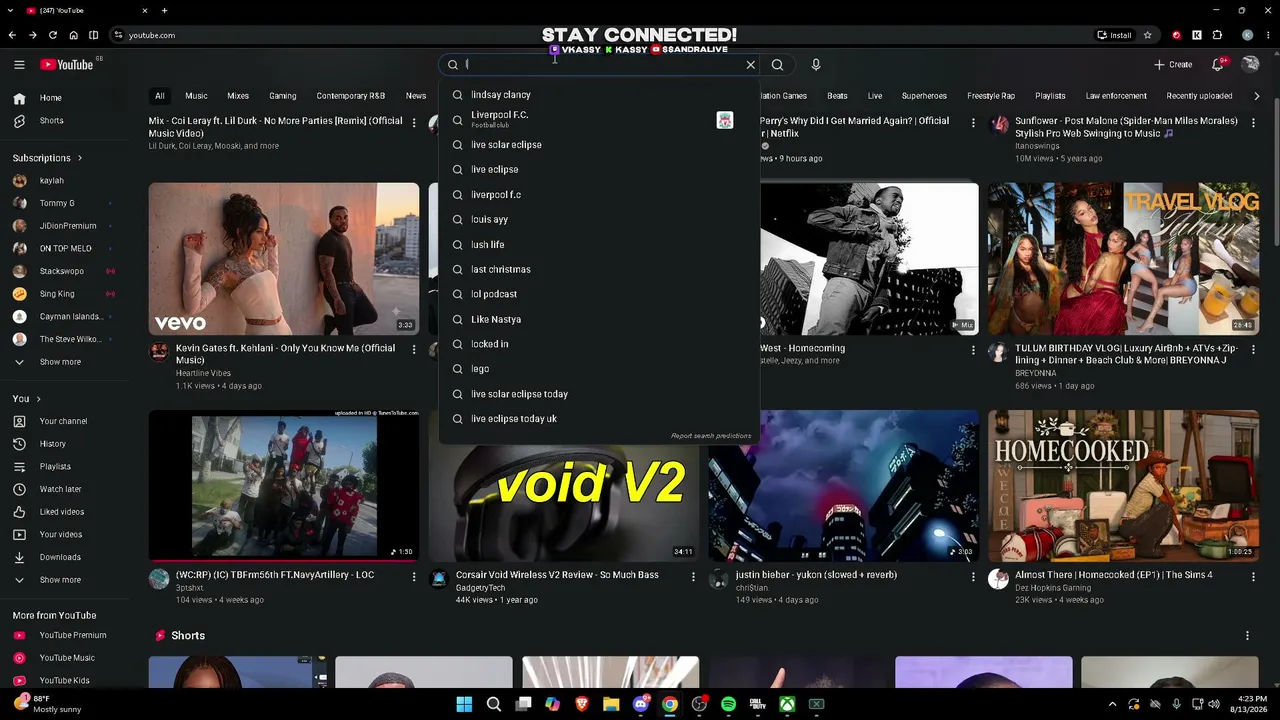
Task: Expand the 'You' section chevron
Action: [x=37, y=399]
